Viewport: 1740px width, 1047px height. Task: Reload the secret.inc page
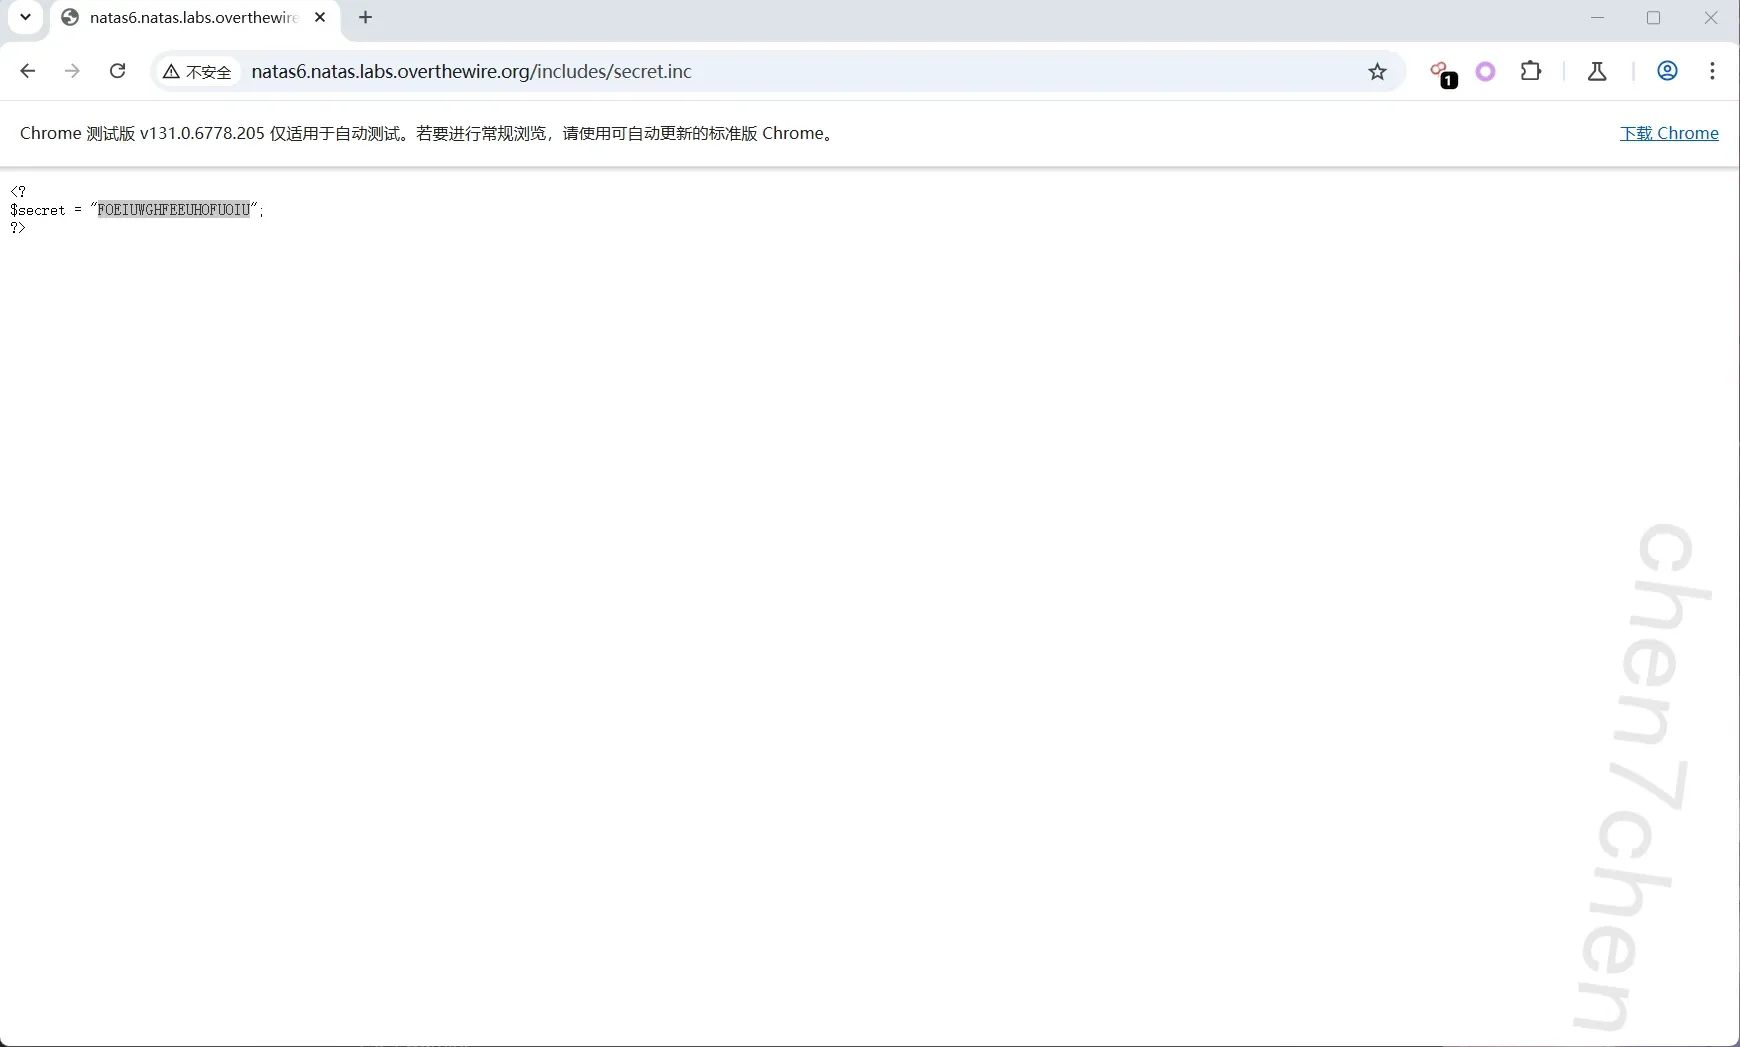coord(118,71)
